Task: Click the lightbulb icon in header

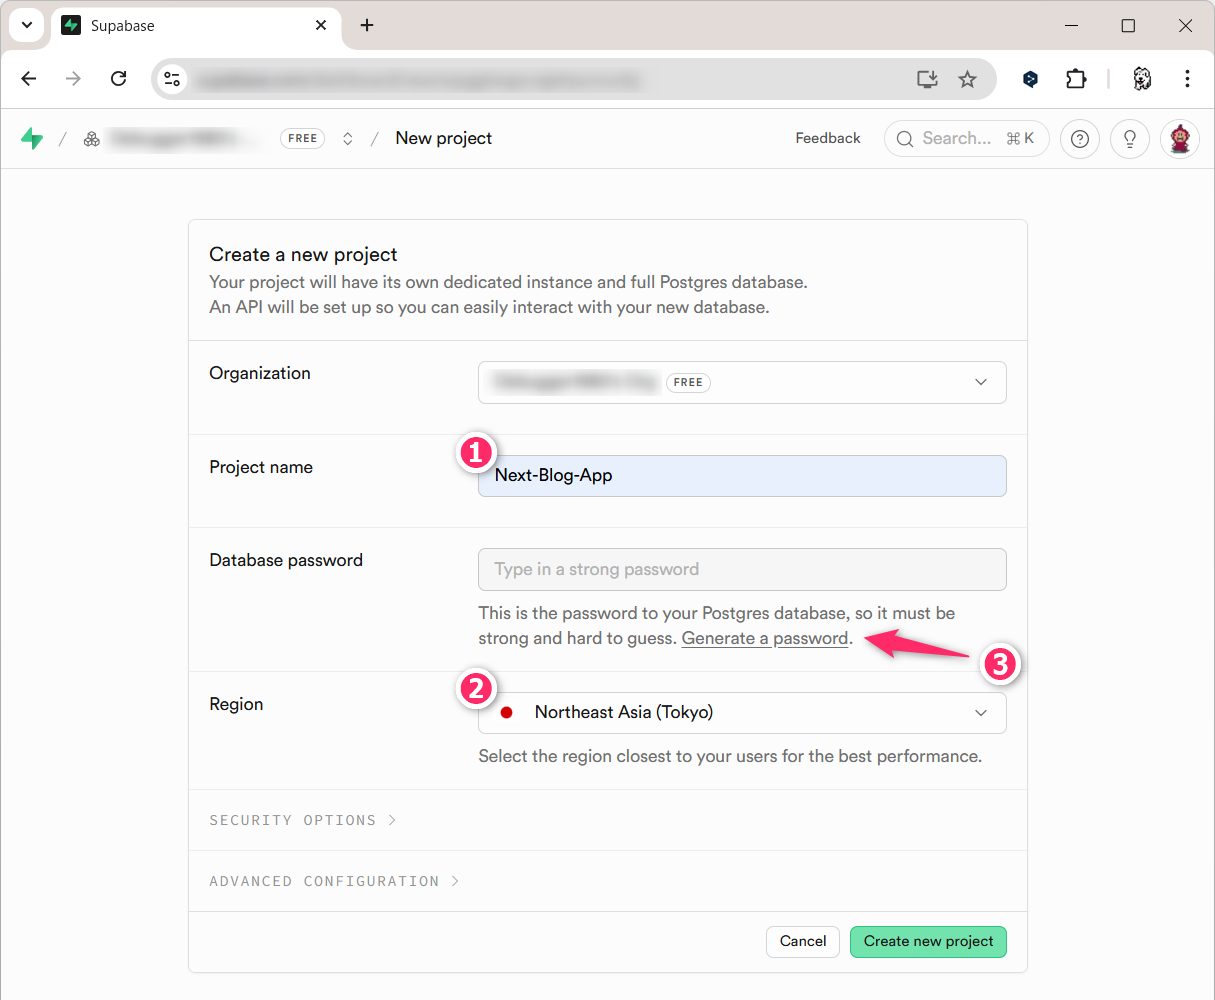Action: click(1129, 139)
